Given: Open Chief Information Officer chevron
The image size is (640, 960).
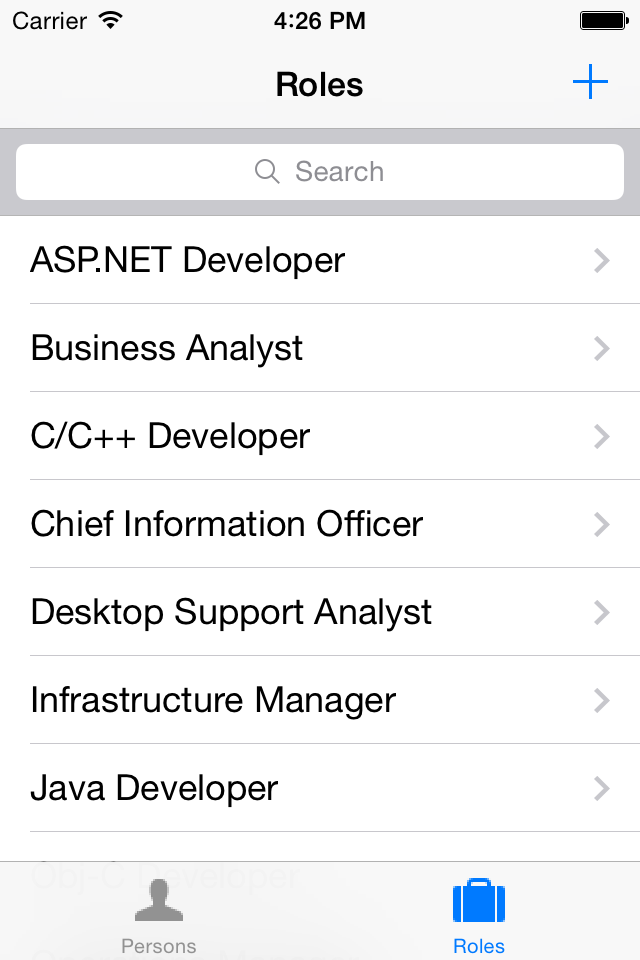Looking at the screenshot, I should coord(602,525).
